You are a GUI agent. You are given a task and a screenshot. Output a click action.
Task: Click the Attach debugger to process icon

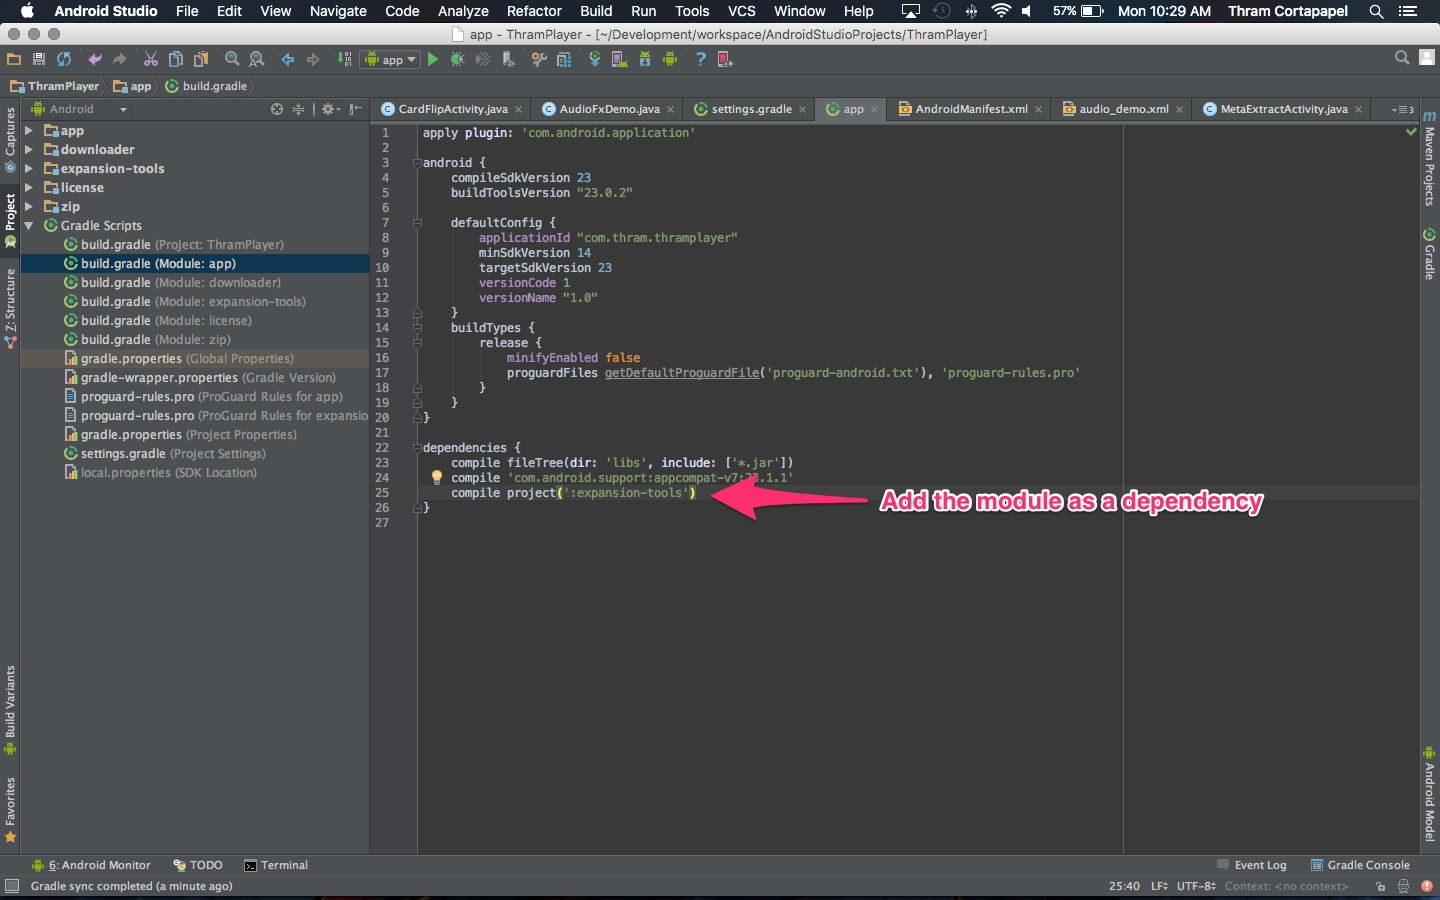pyautogui.click(x=509, y=59)
